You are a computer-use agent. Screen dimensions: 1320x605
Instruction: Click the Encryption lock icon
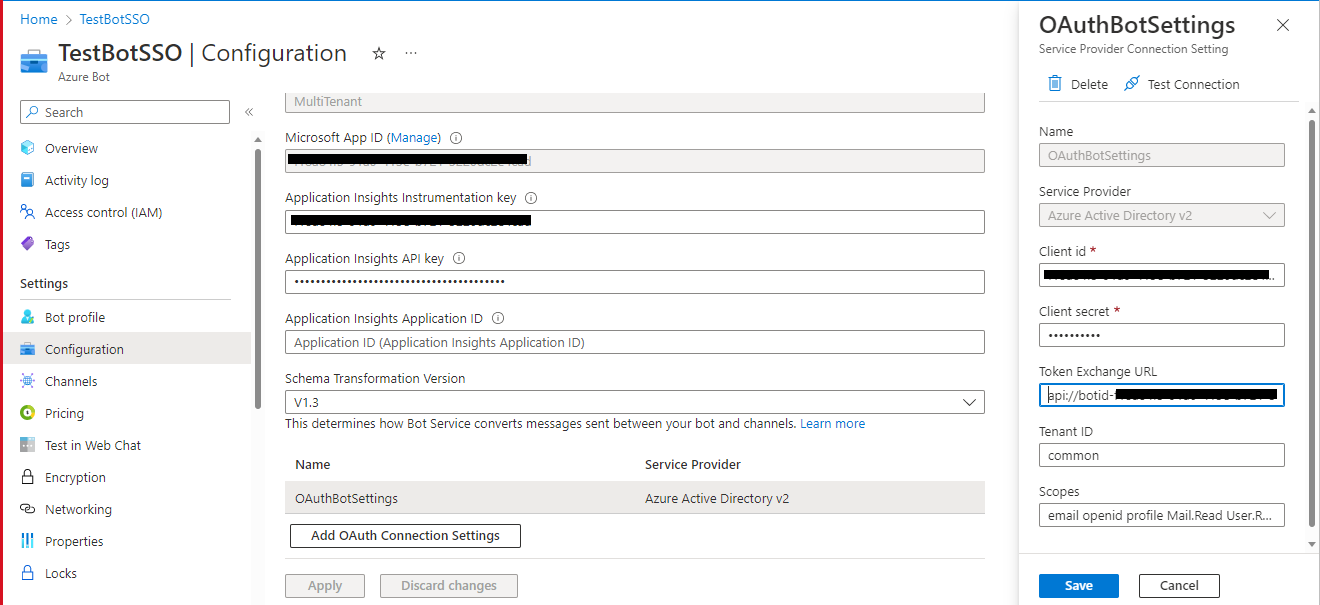(x=28, y=477)
